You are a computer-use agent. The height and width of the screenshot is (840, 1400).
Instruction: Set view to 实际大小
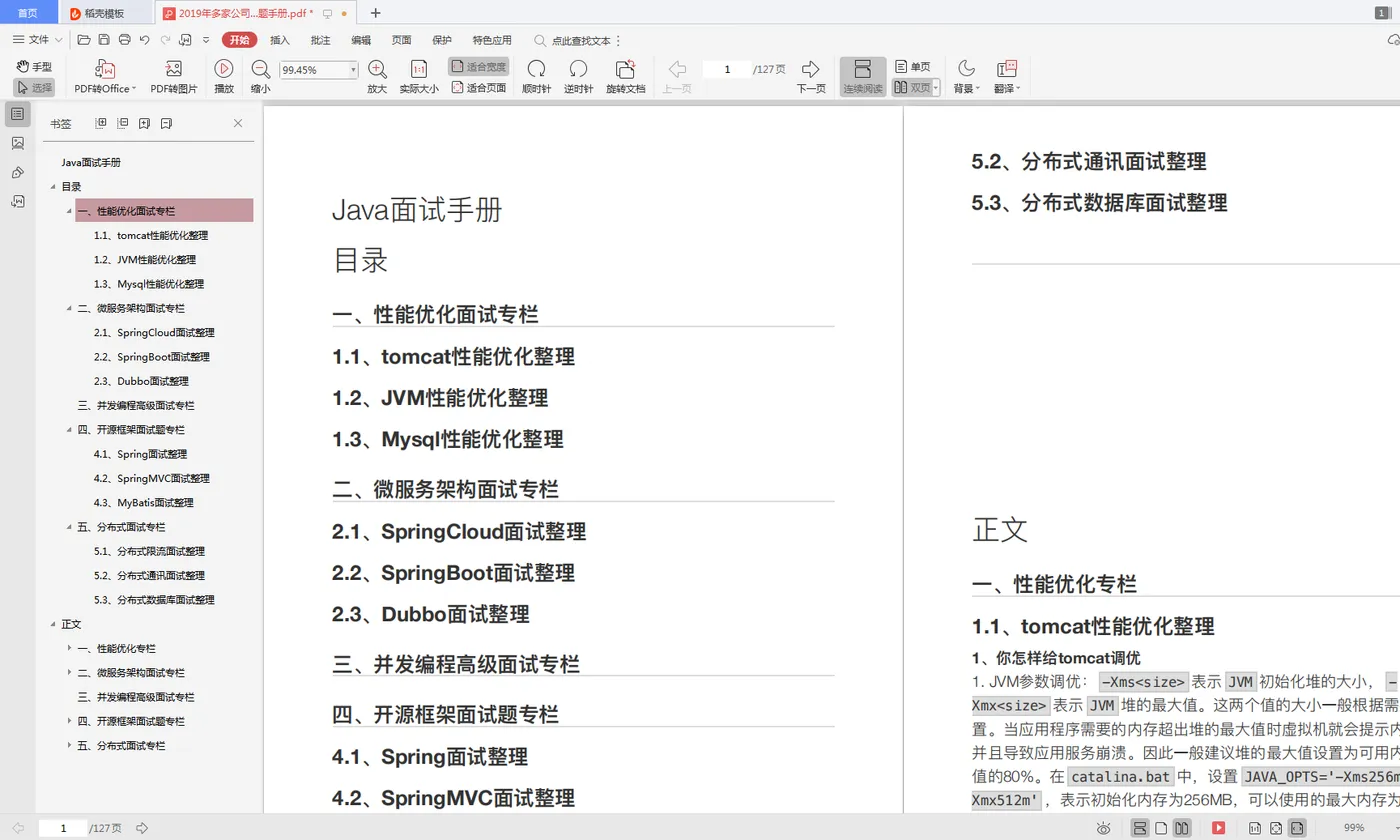419,77
